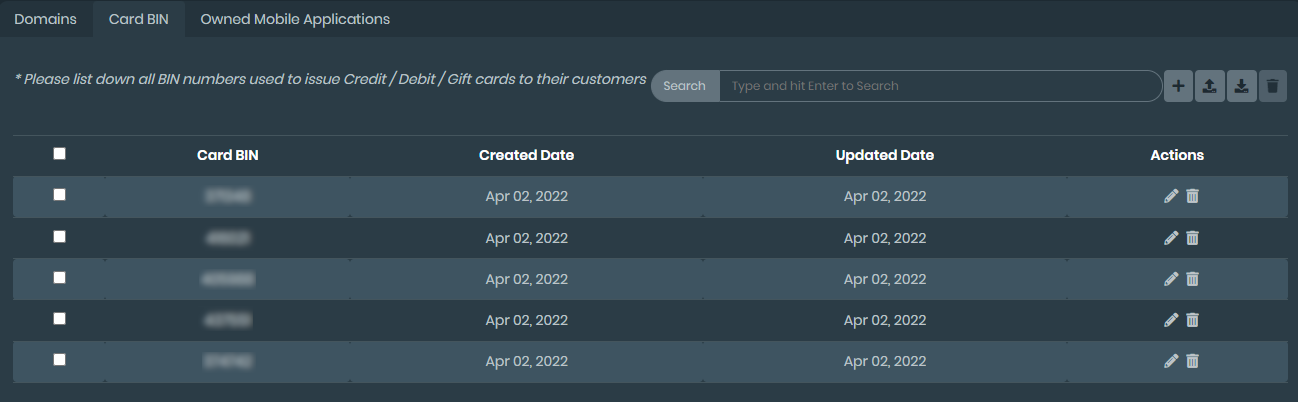Click the bulk delete trash icon in toolbar
1298x402 pixels.
coord(1272,86)
